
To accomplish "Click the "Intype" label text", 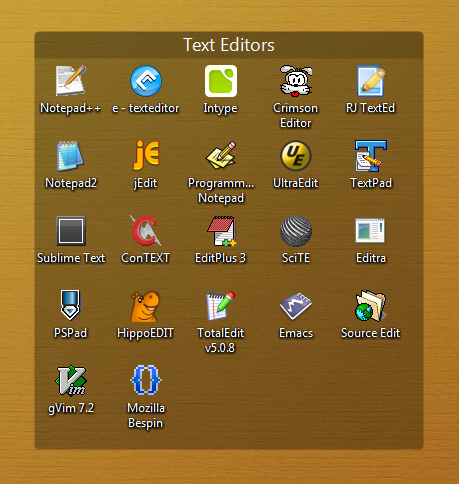I will pyautogui.click(x=220, y=109).
